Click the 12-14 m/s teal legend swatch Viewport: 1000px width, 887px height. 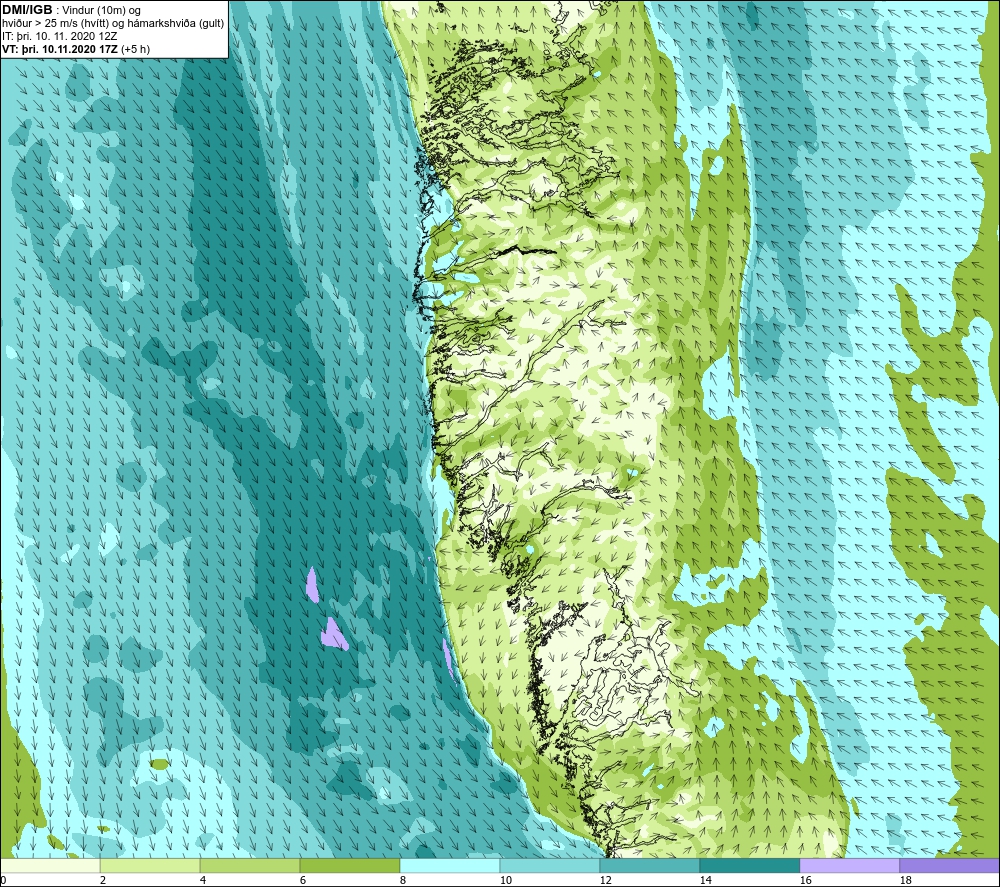tap(649, 865)
